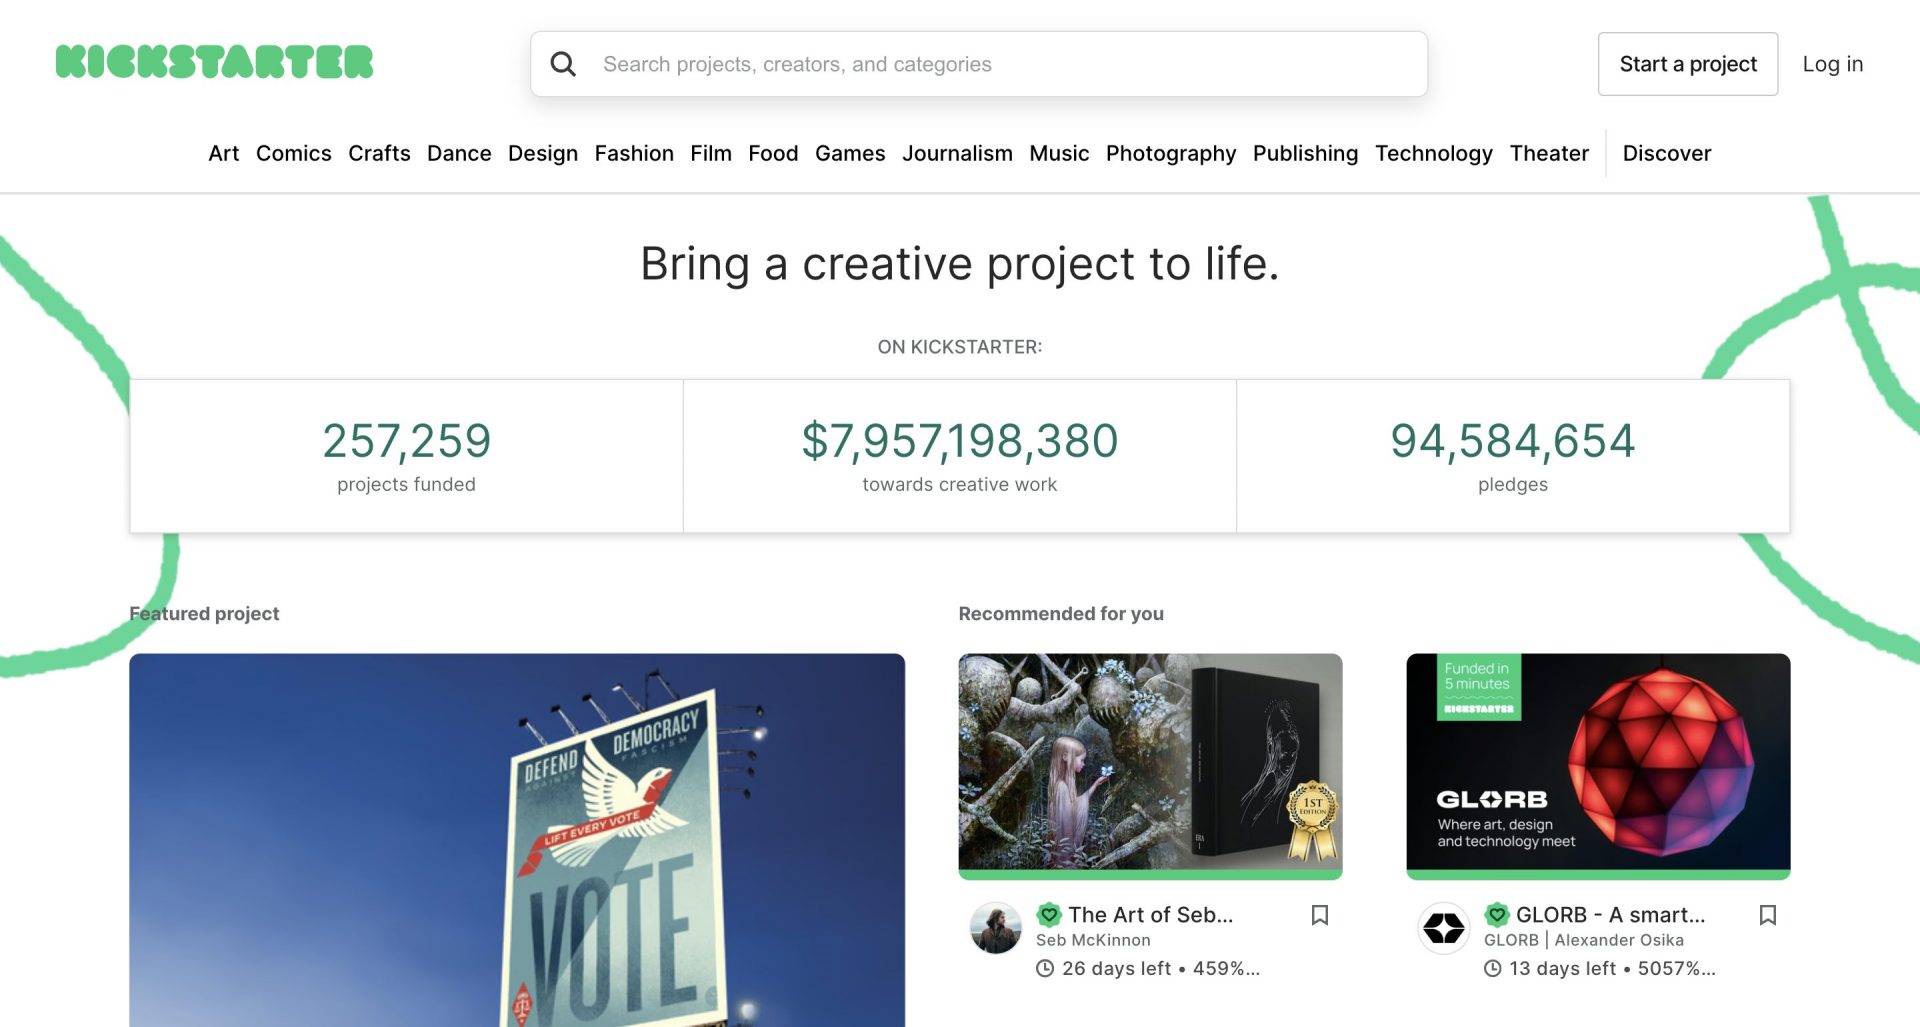The image size is (1920, 1027).
Task: Click the Log in link
Action: (1832, 63)
